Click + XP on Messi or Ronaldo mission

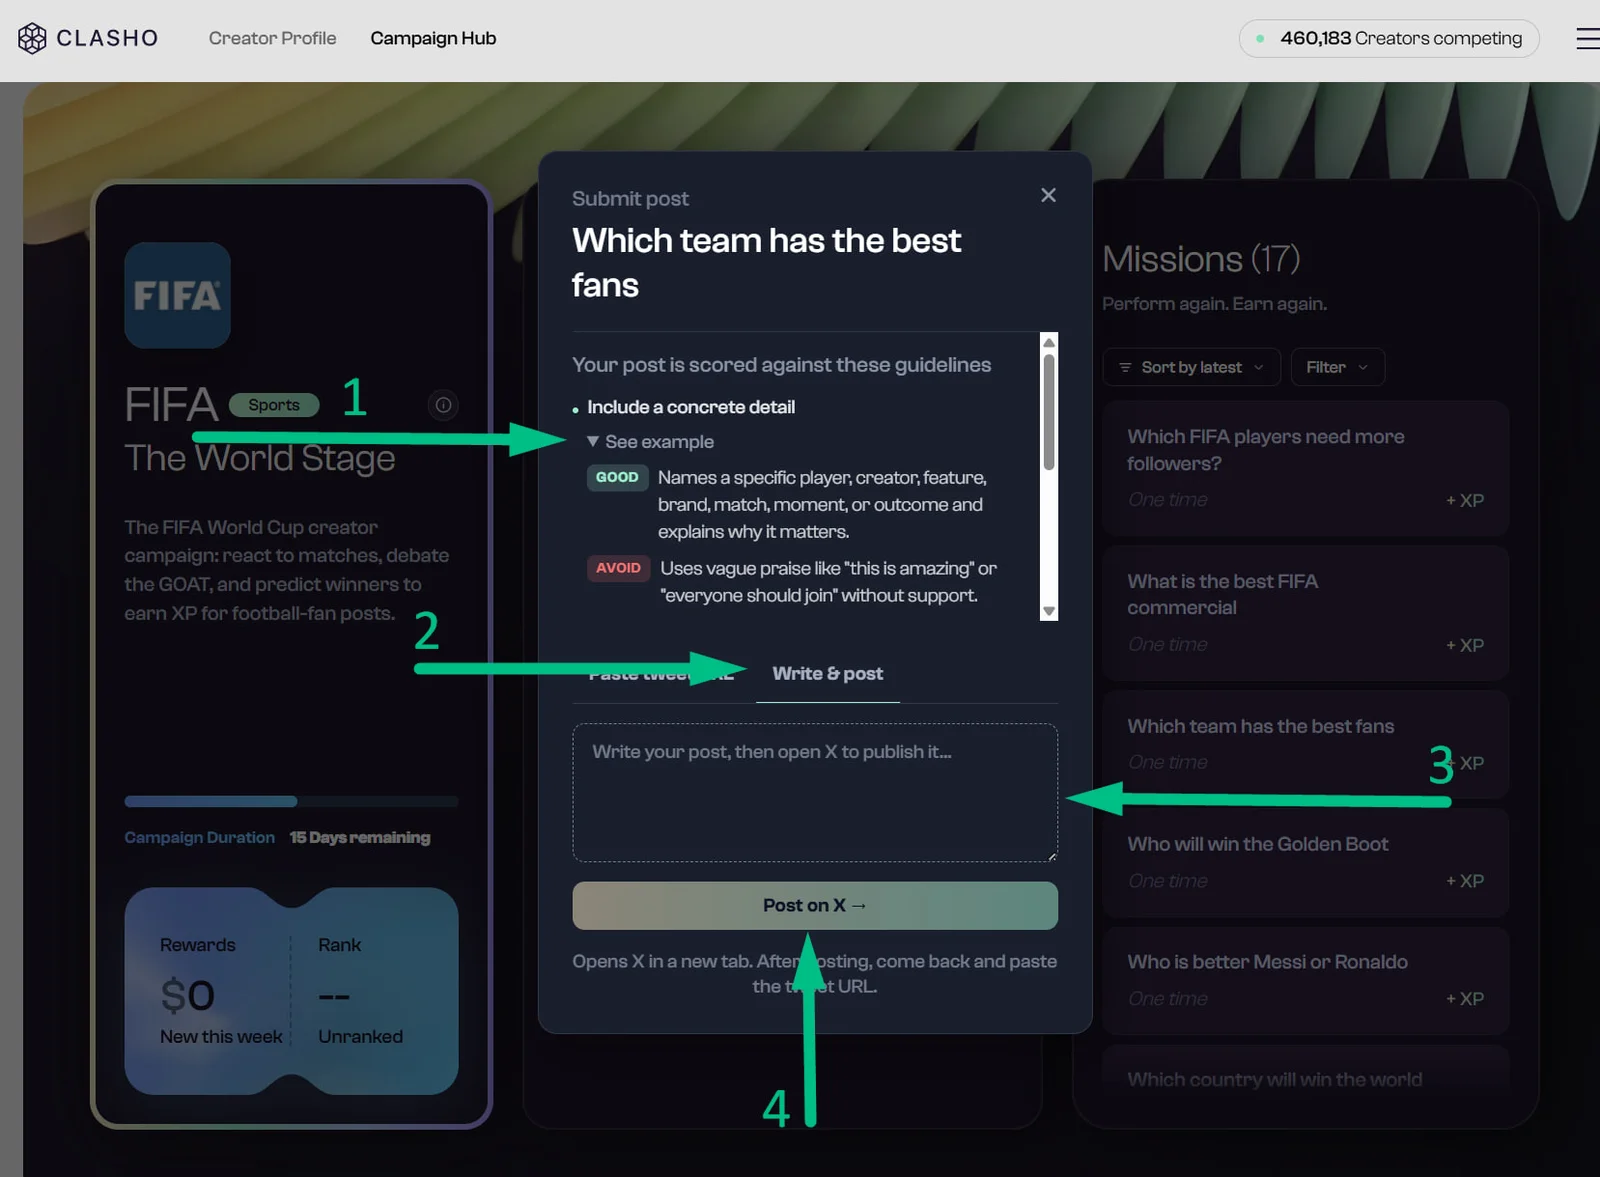point(1465,998)
